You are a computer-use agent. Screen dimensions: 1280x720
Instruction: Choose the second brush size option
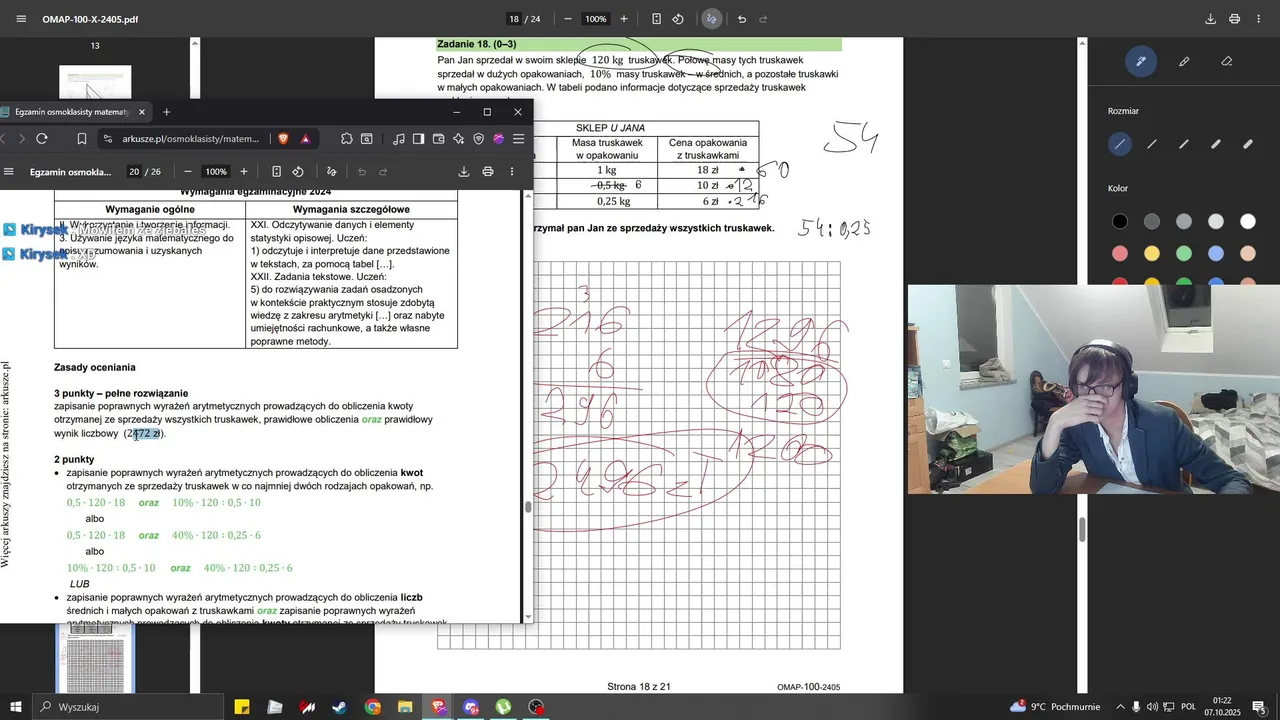pos(1152,144)
